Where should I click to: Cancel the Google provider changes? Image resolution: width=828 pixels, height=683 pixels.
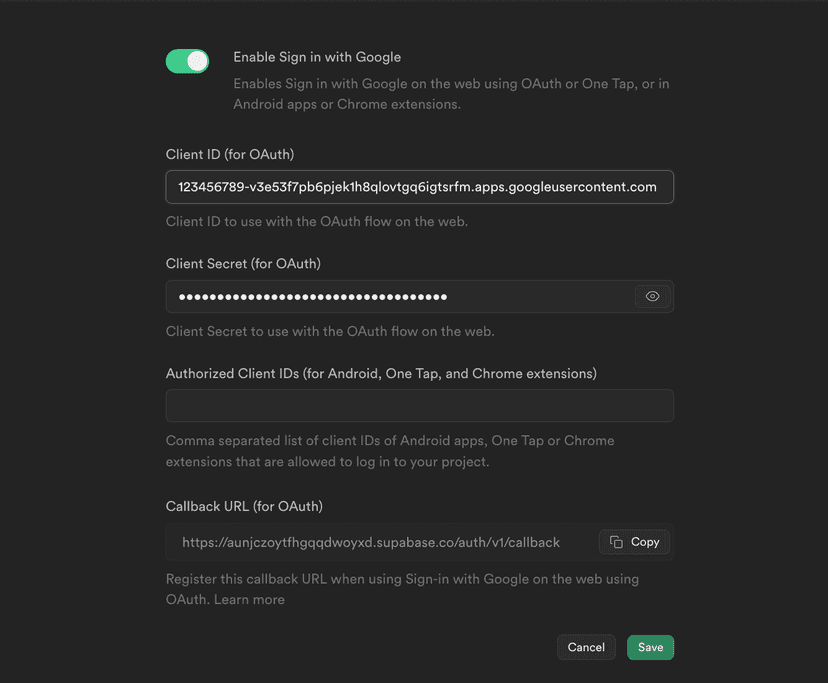tap(586, 647)
